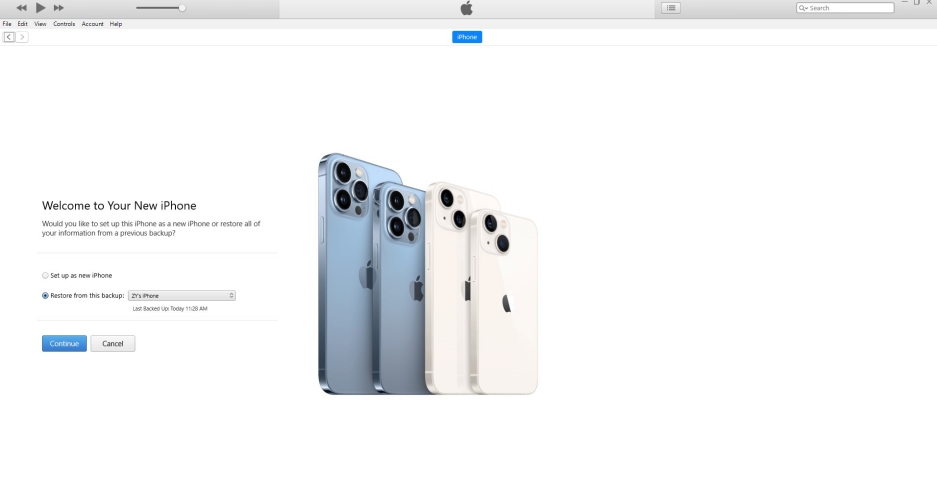Click the Apple logo in the header
937x500 pixels.
tap(467, 8)
